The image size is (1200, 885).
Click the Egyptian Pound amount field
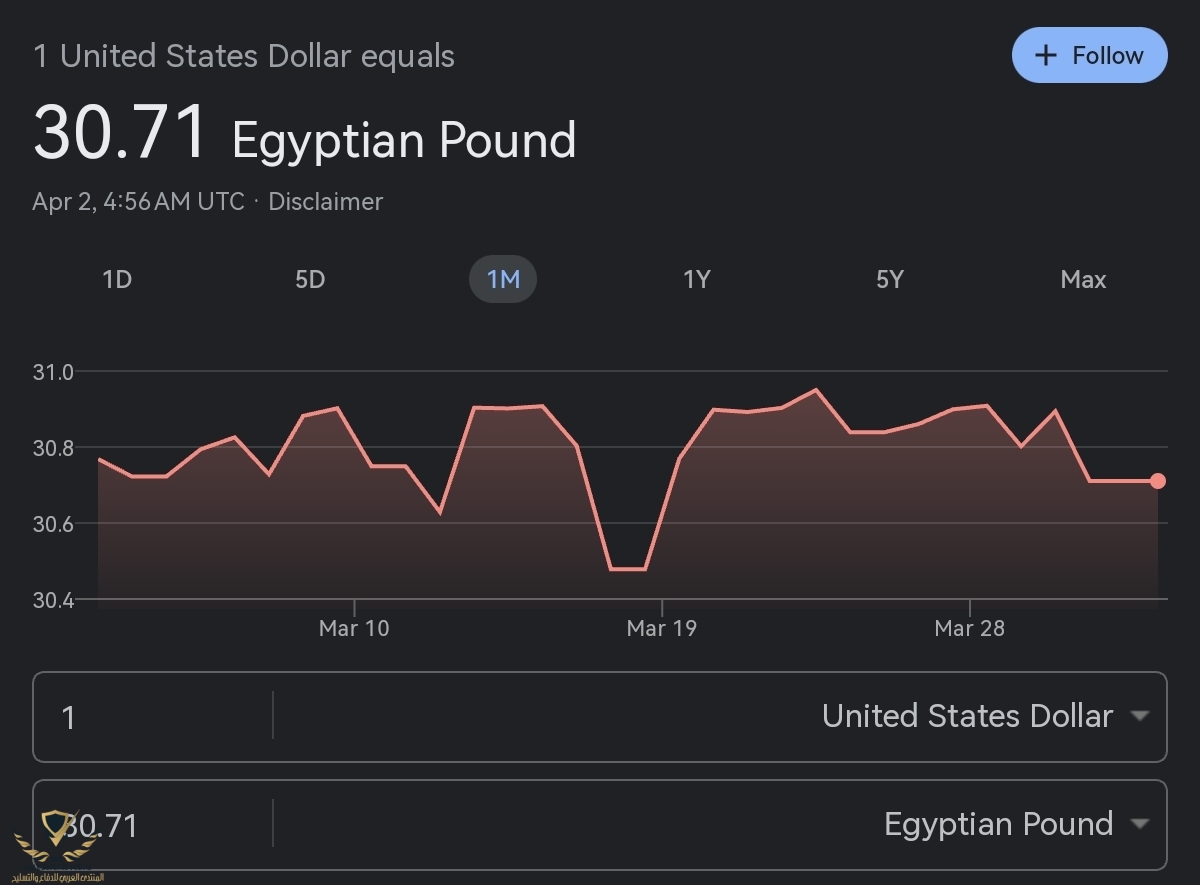point(150,825)
